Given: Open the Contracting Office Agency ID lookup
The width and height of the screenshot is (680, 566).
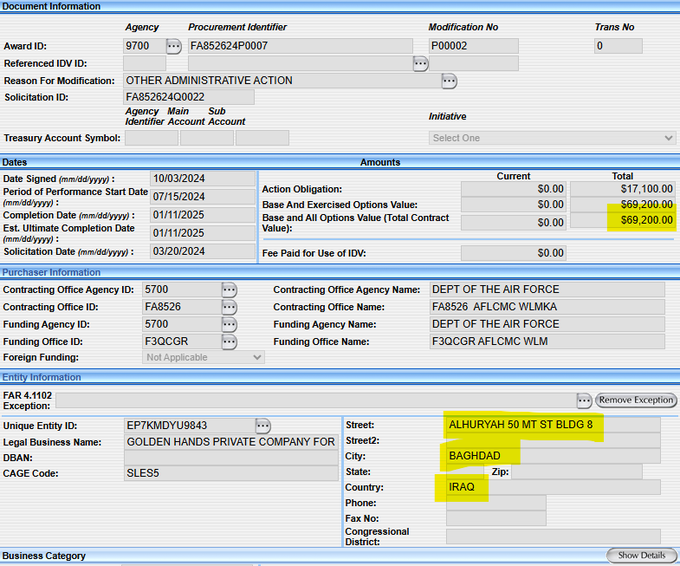Looking at the screenshot, I should [x=229, y=290].
